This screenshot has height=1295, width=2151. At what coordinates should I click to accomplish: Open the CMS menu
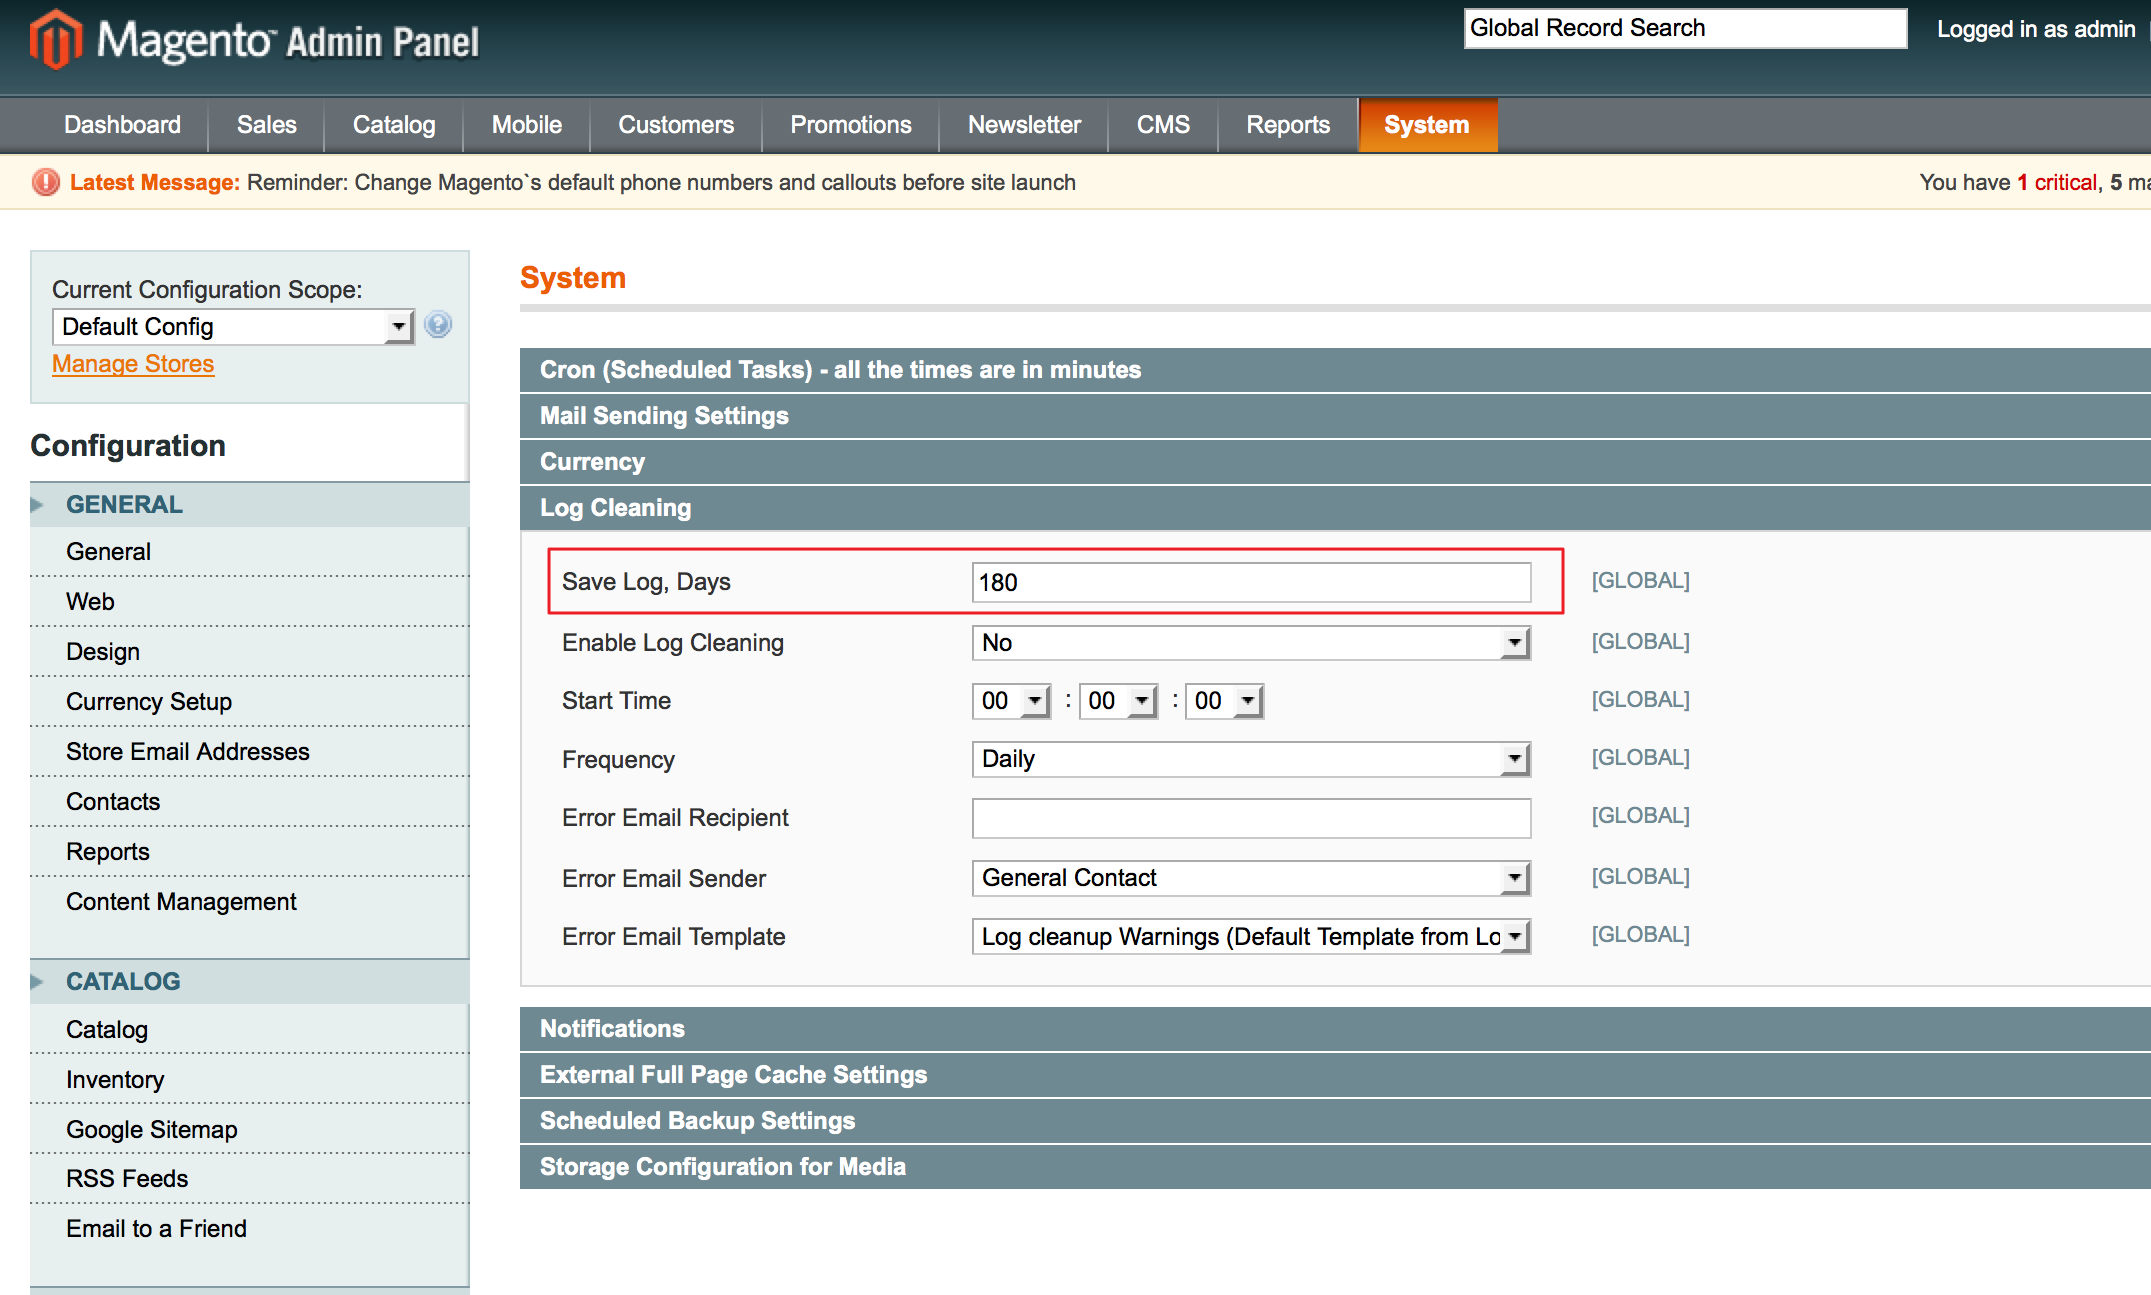click(1162, 124)
